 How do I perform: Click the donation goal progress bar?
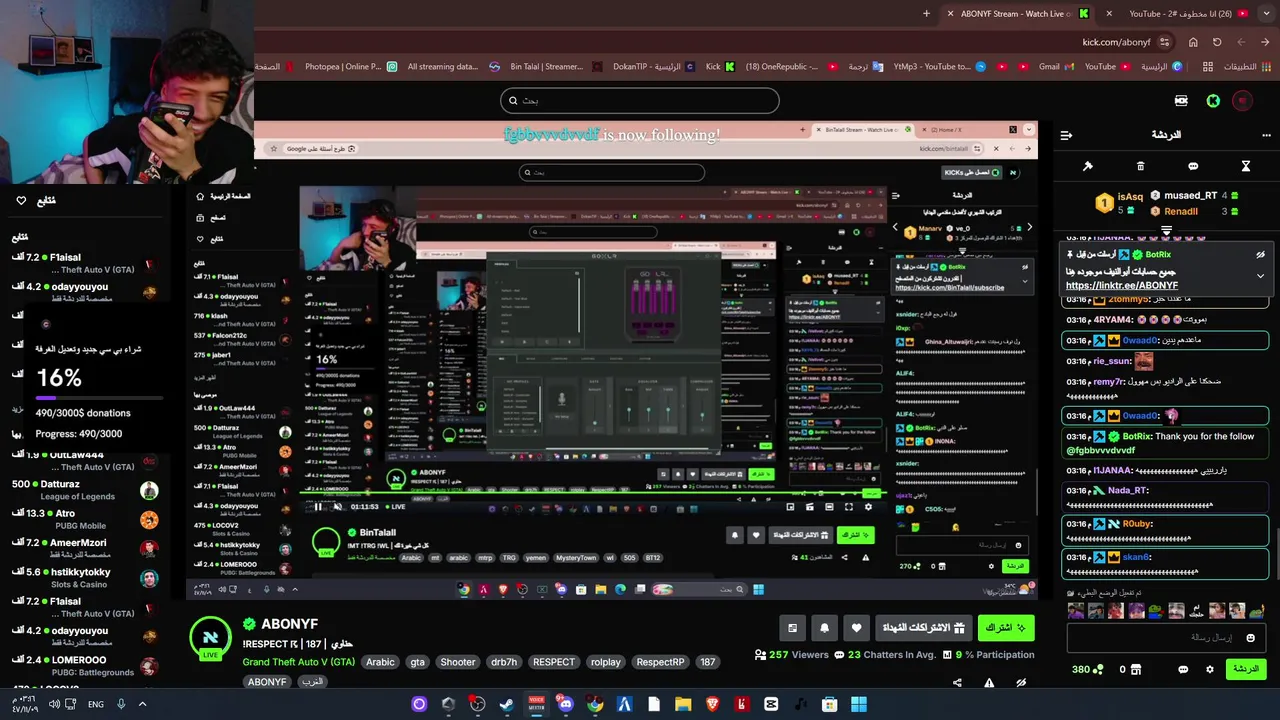click(99, 398)
